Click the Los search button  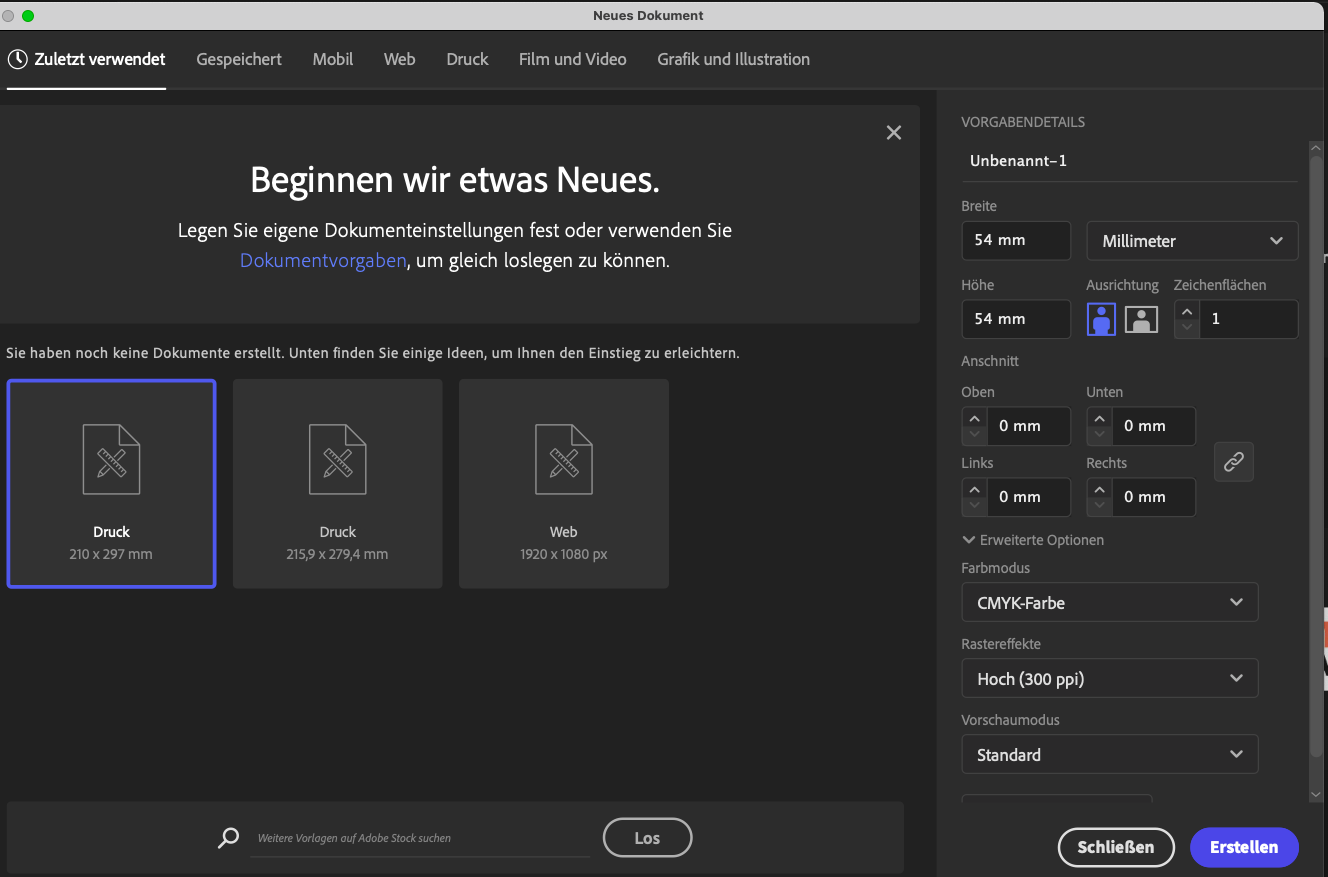(647, 838)
